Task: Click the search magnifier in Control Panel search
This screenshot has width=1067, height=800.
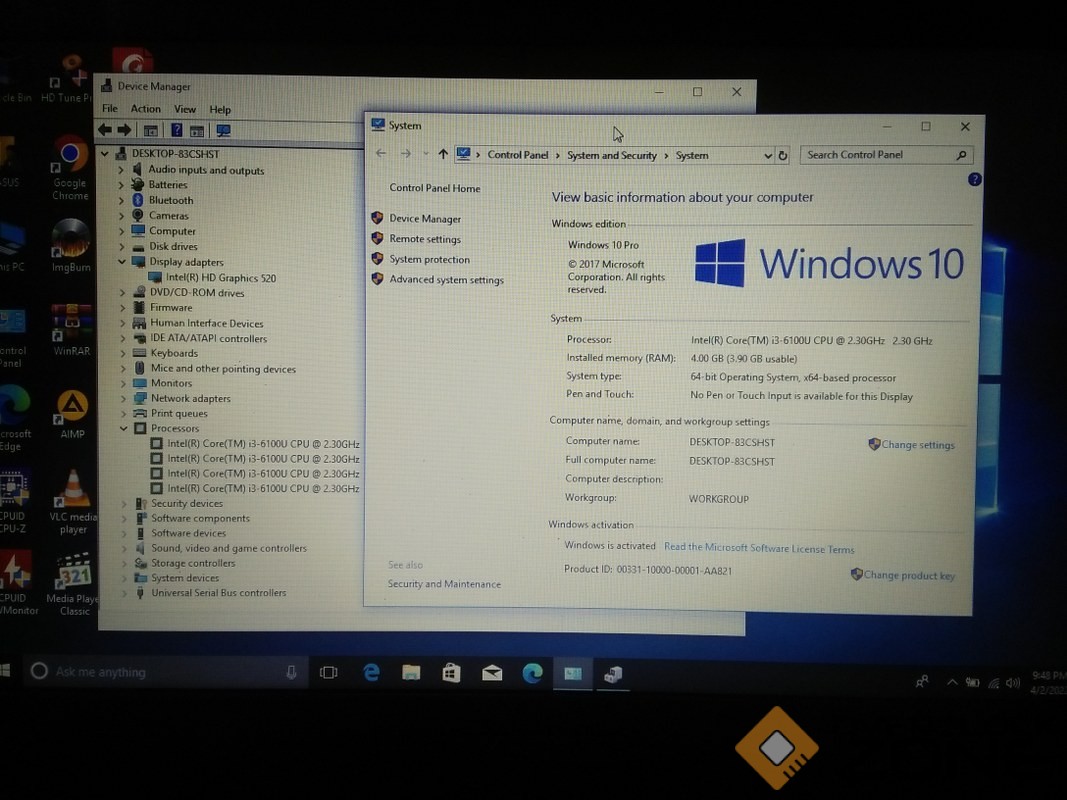Action: 962,155
